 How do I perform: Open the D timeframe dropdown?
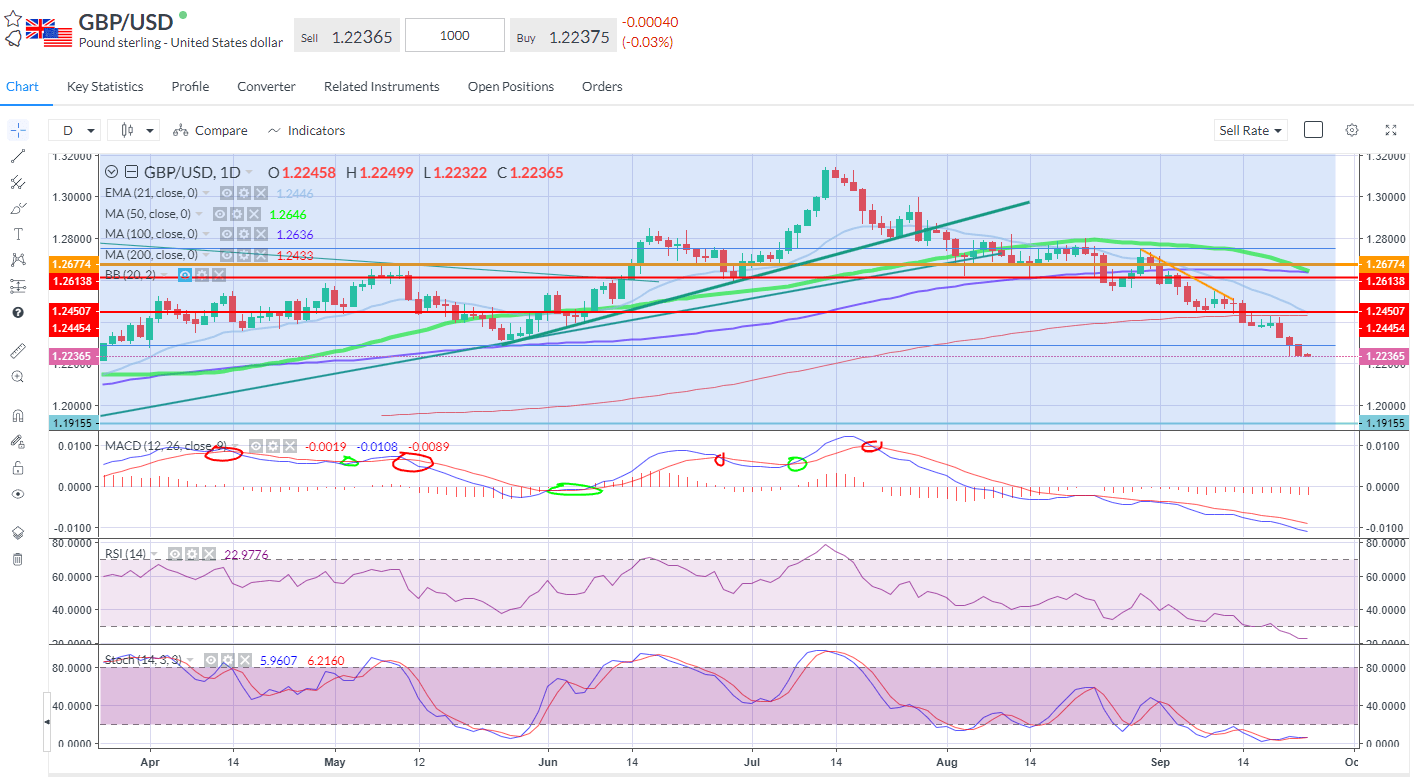[74, 130]
